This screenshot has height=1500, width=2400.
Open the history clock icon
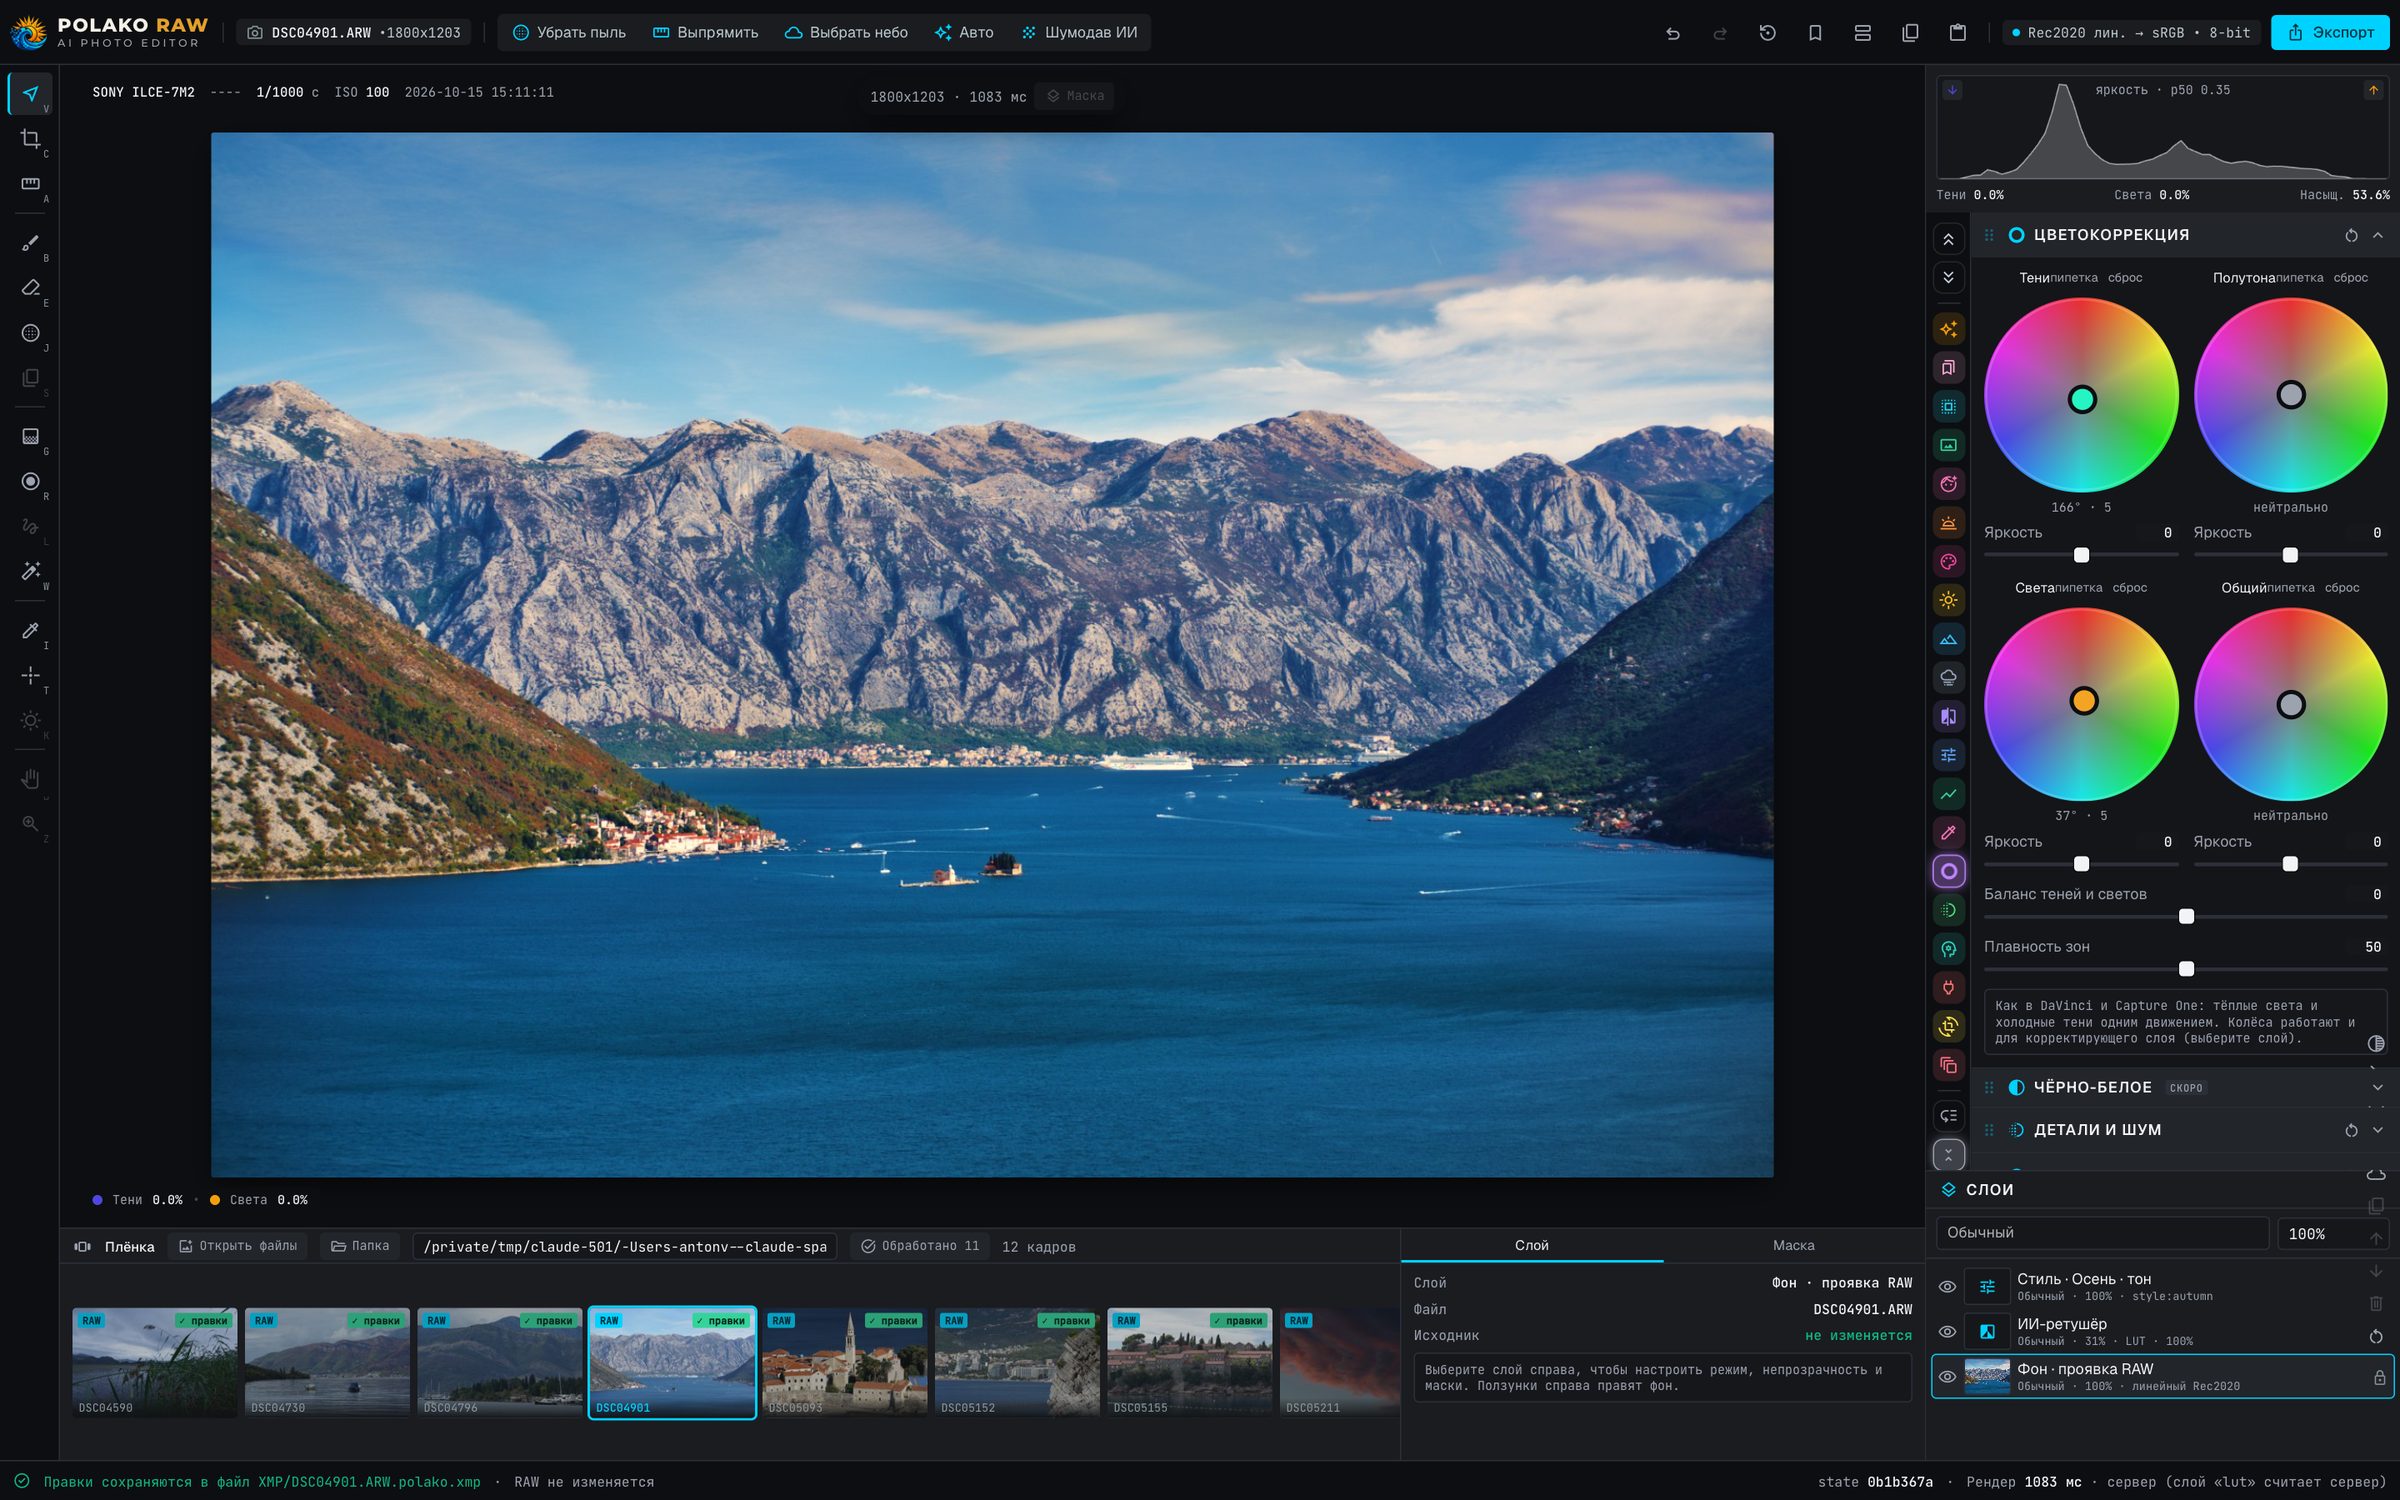(x=1767, y=33)
